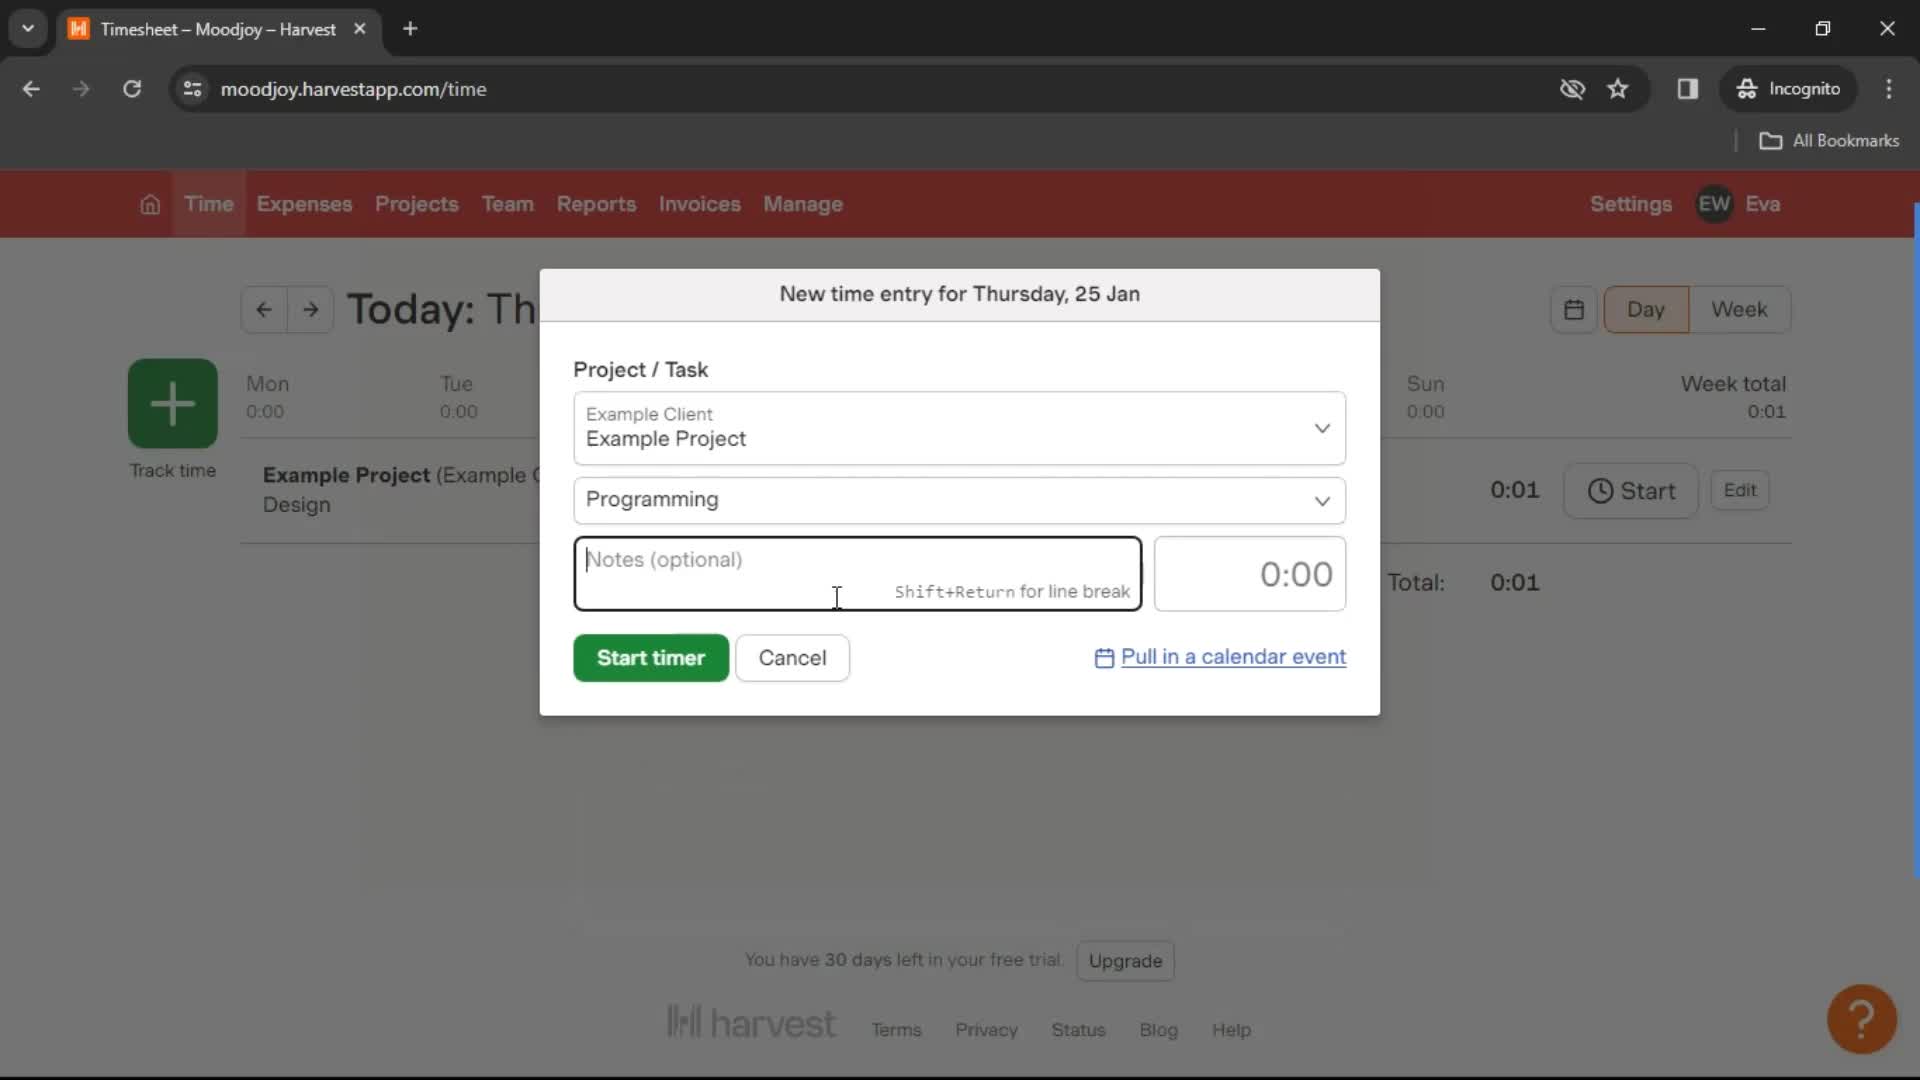Click the Upgrade button in trial banner
This screenshot has width=1920, height=1080.
click(x=1126, y=960)
